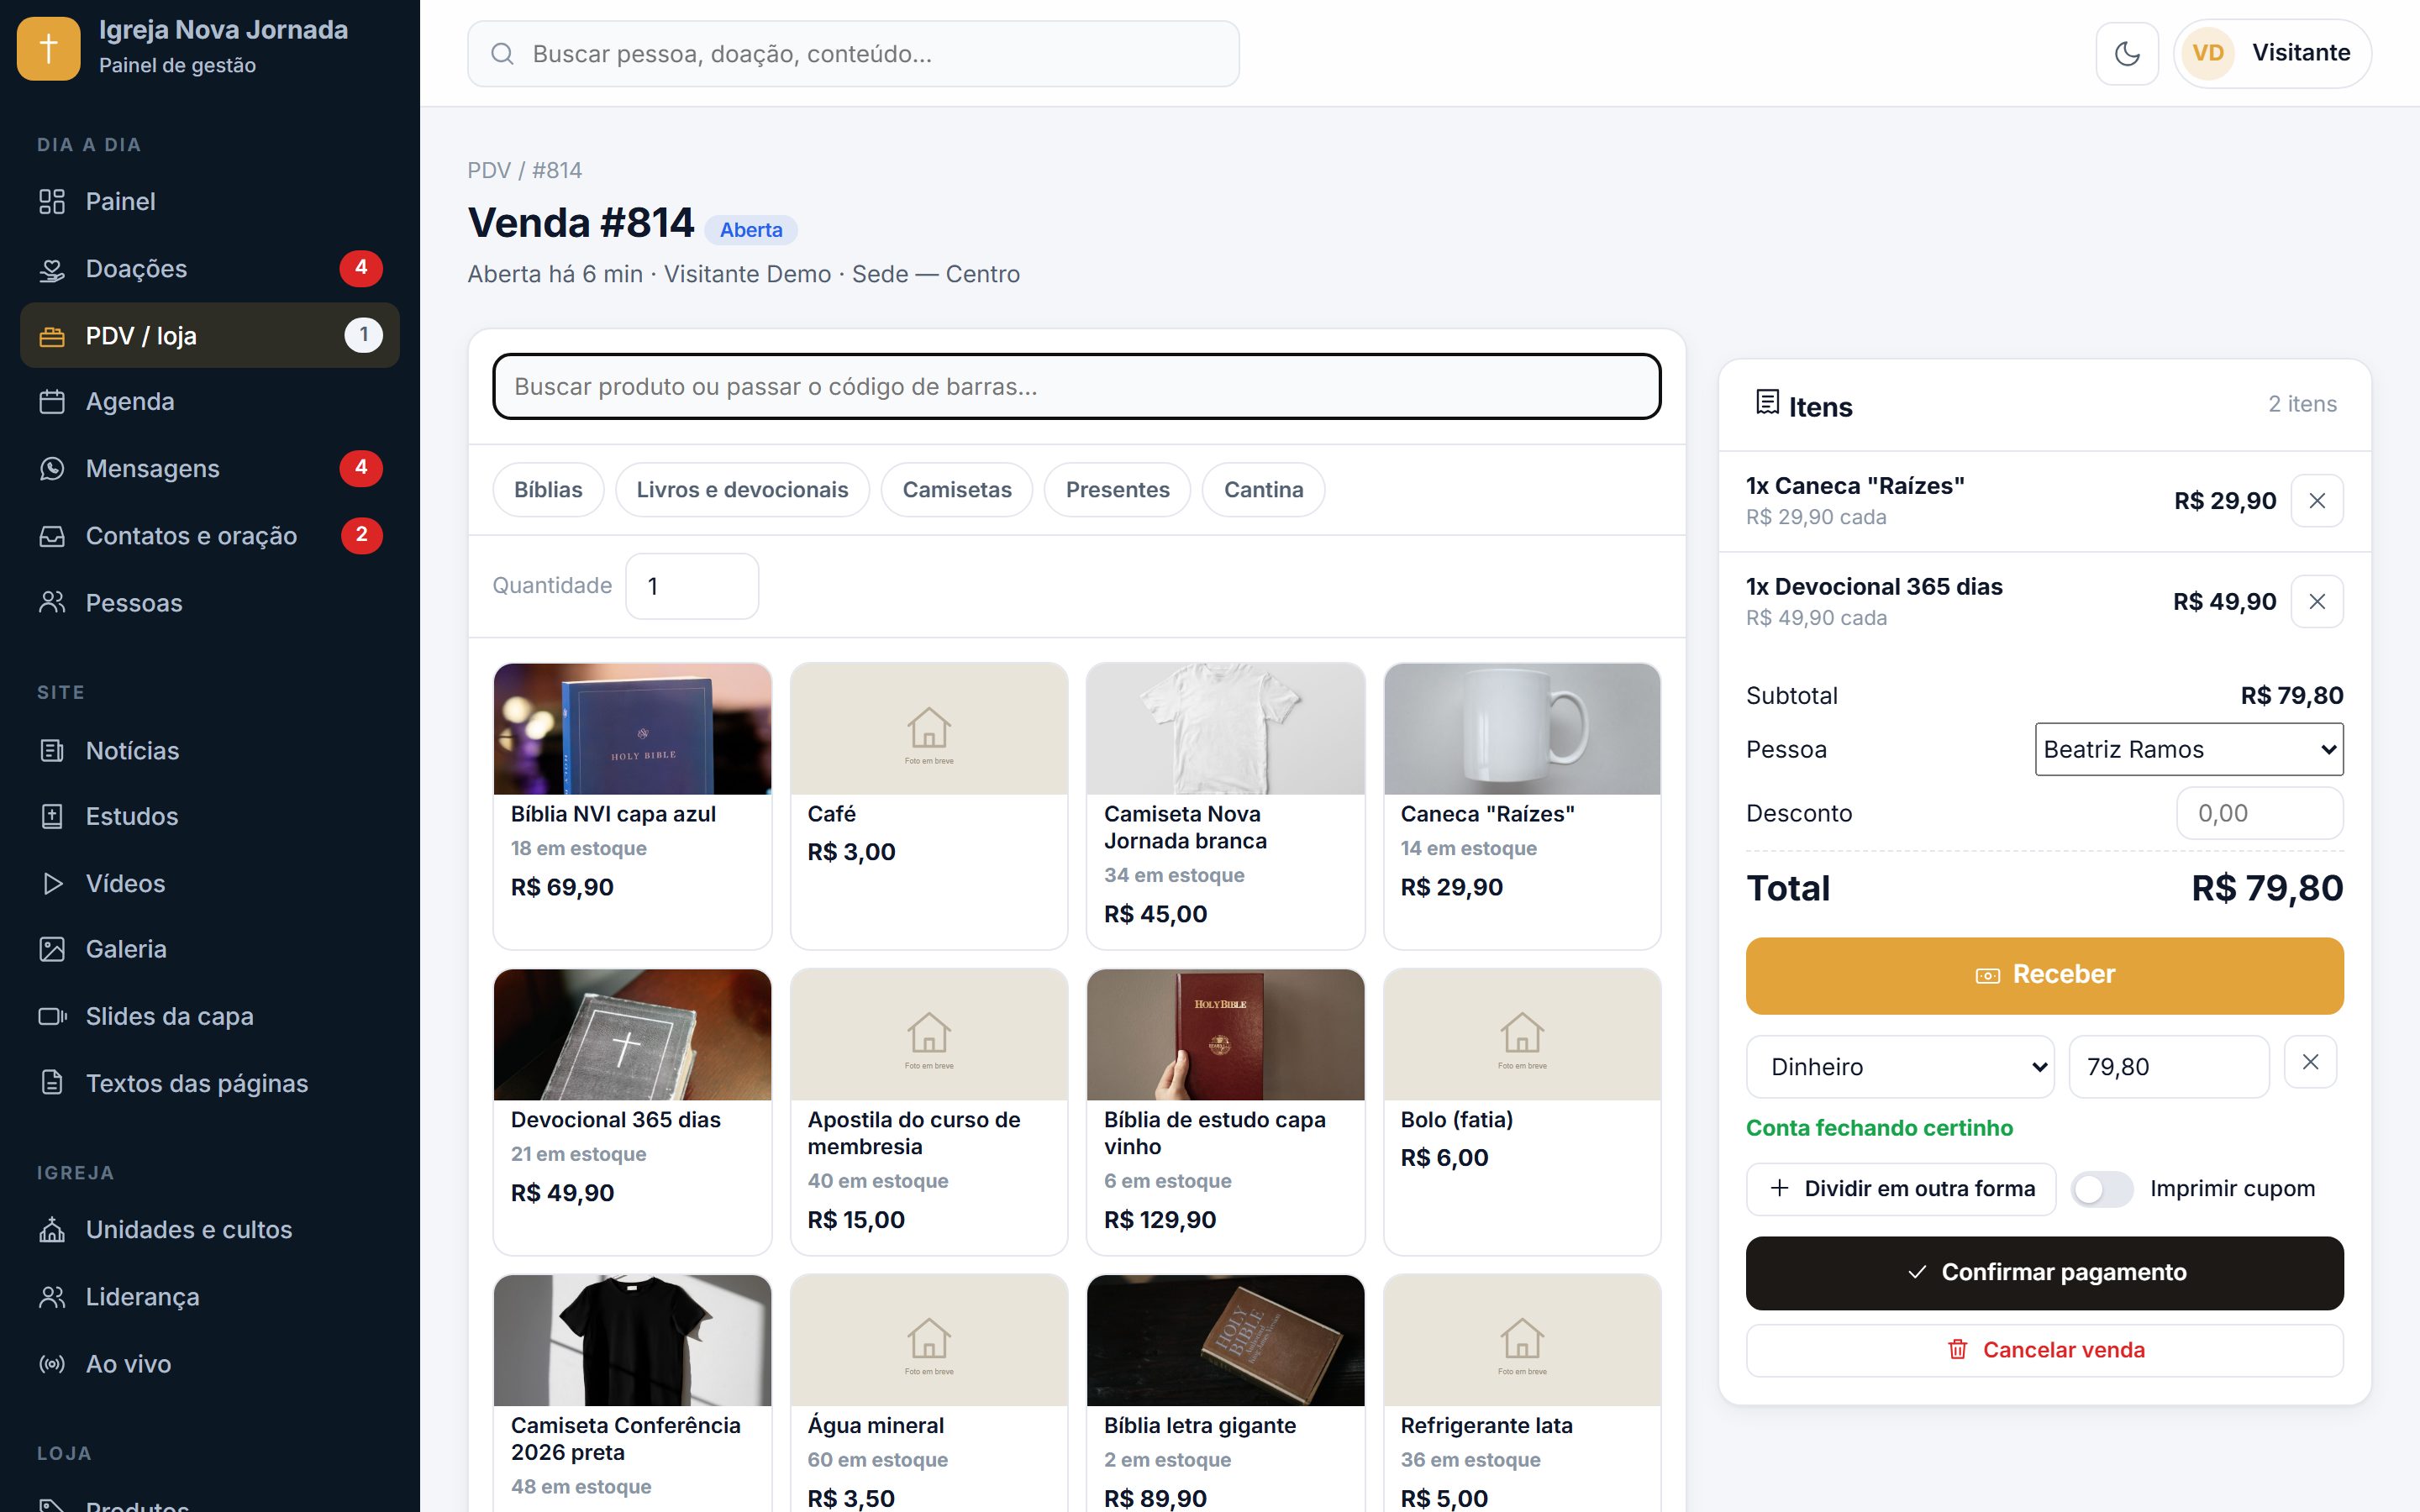The image size is (2420, 1512).
Task: Open the Pessoa dropdown Beatriz Ramos
Action: 2188,749
